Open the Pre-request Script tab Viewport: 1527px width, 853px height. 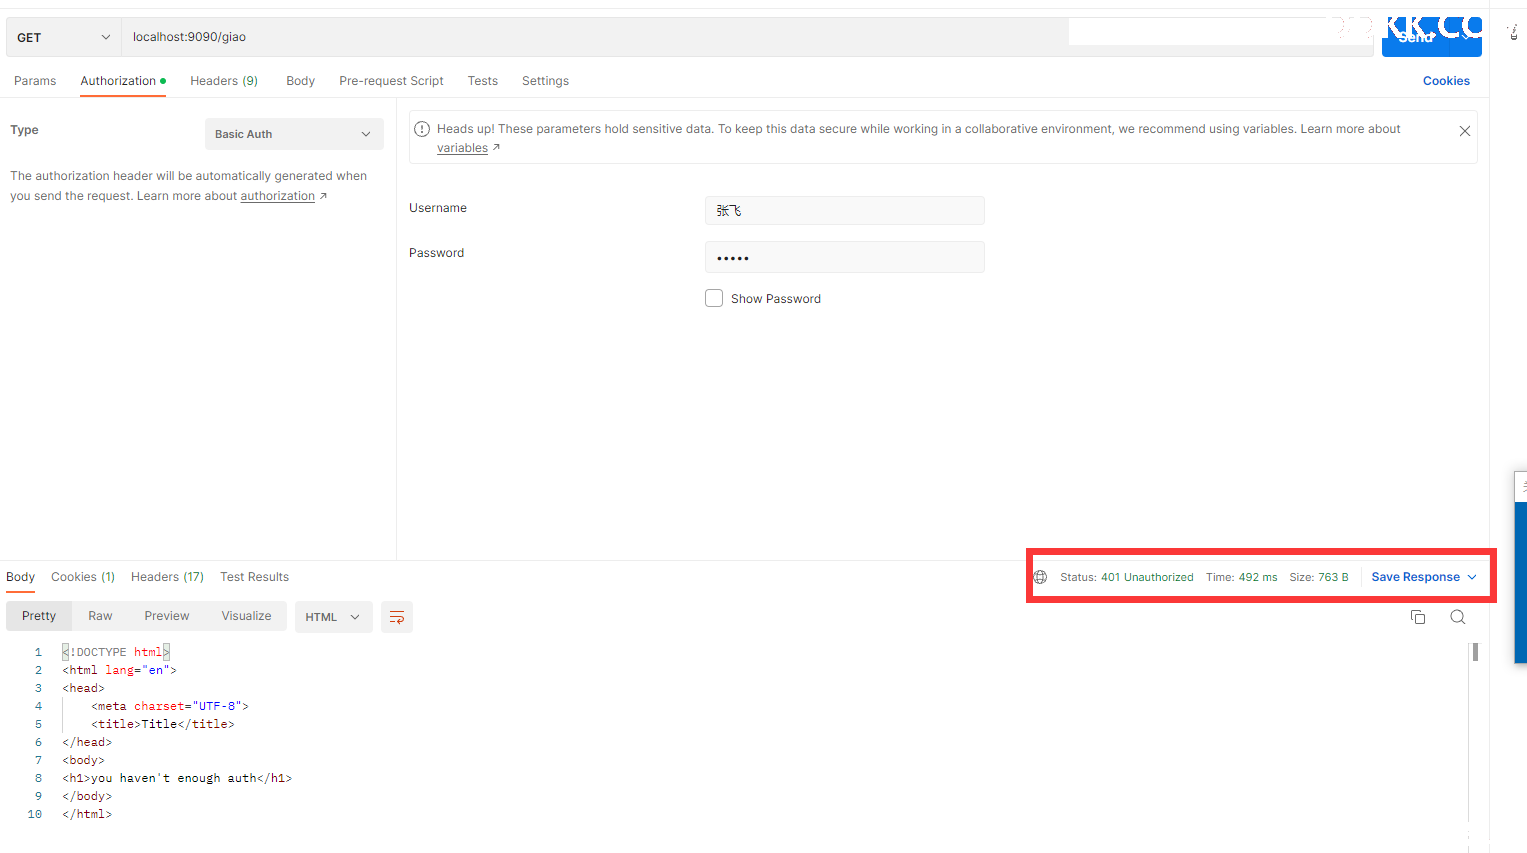click(x=391, y=81)
